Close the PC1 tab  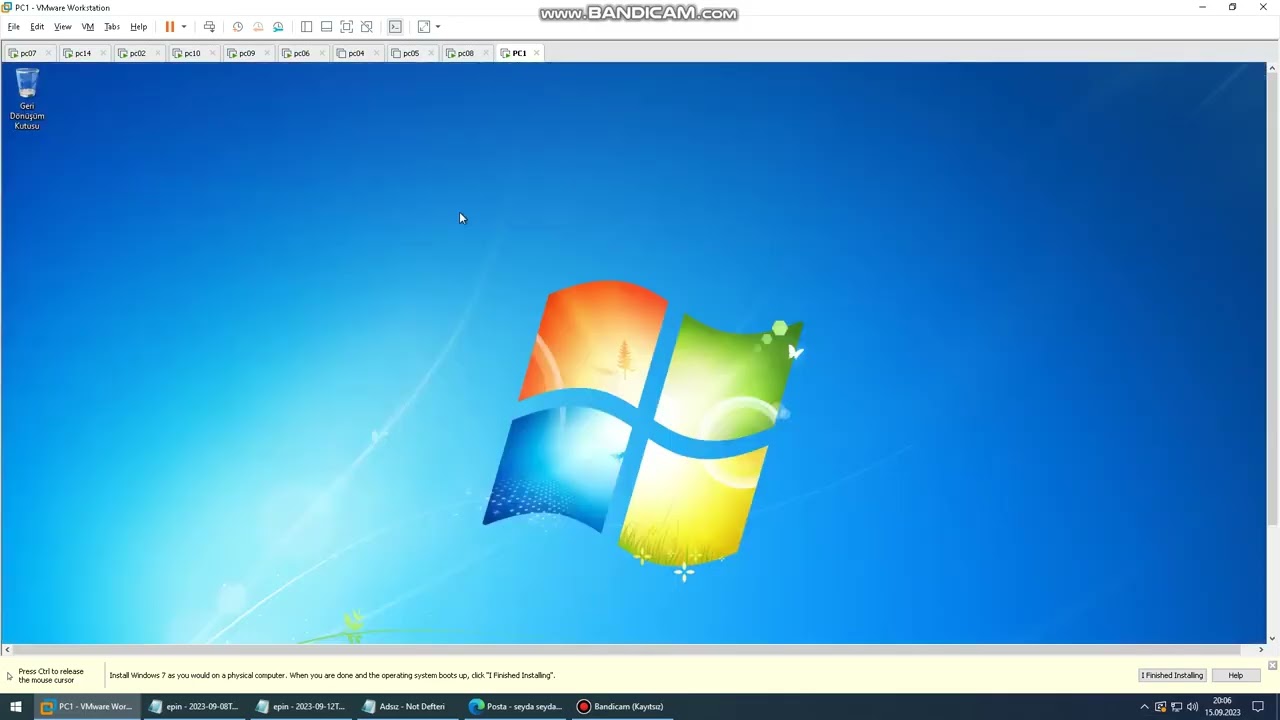537,53
